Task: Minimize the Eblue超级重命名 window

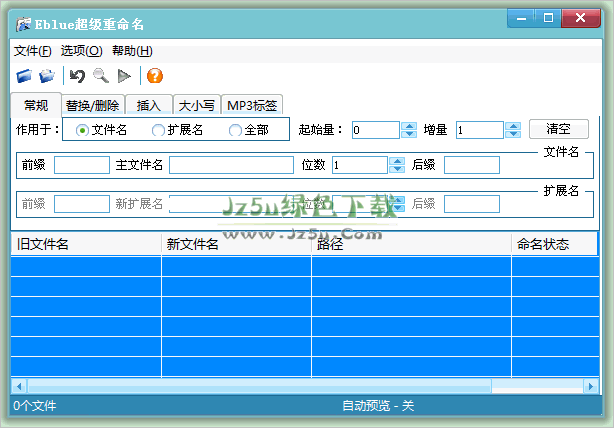Action: pyautogui.click(x=521, y=18)
